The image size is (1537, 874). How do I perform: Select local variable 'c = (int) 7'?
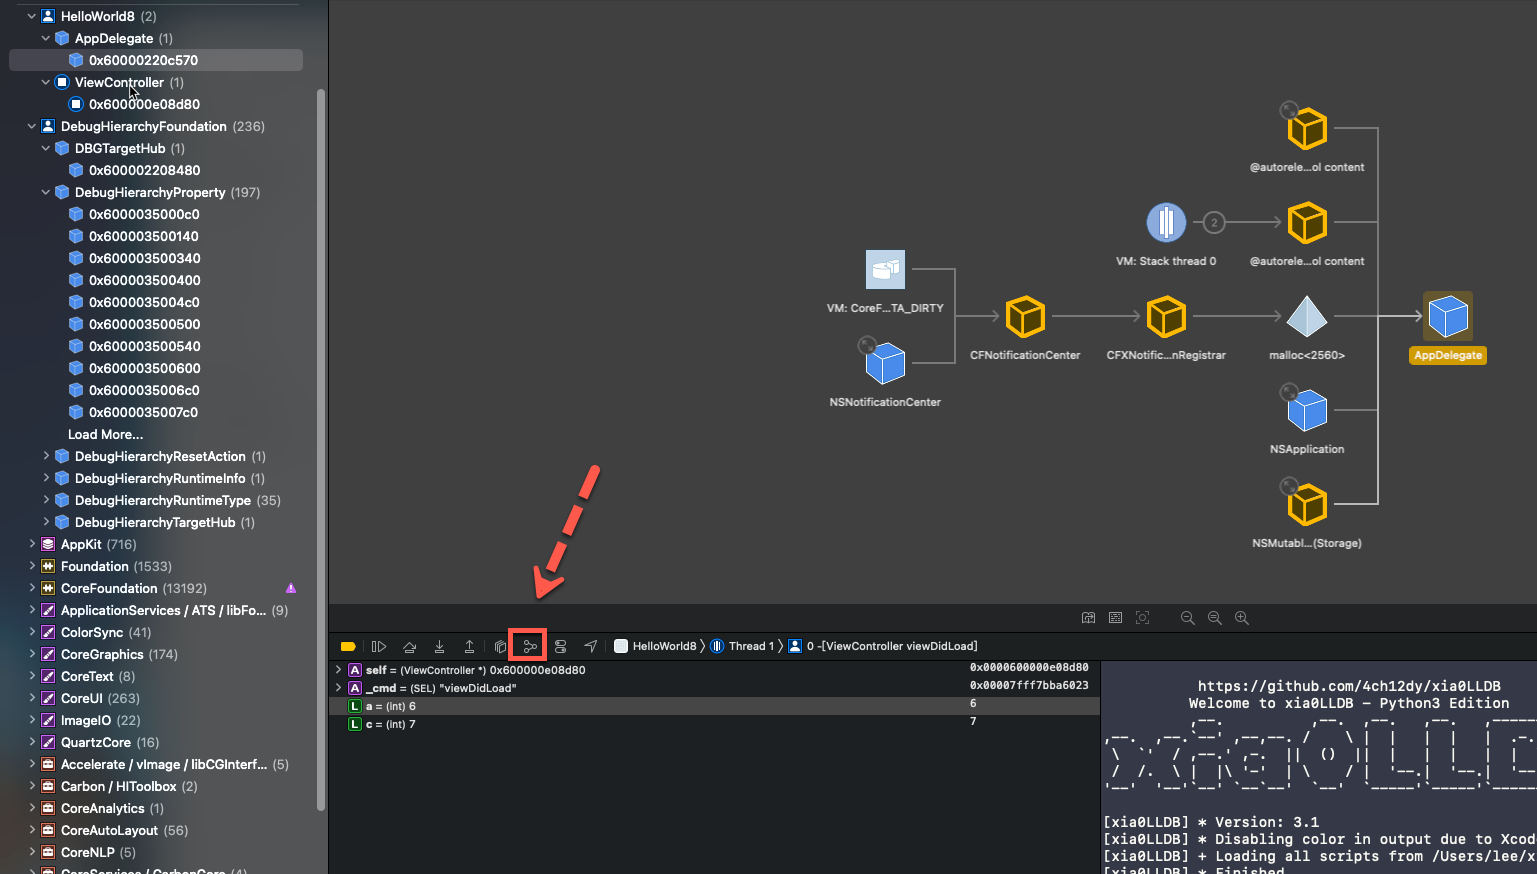click(715, 724)
